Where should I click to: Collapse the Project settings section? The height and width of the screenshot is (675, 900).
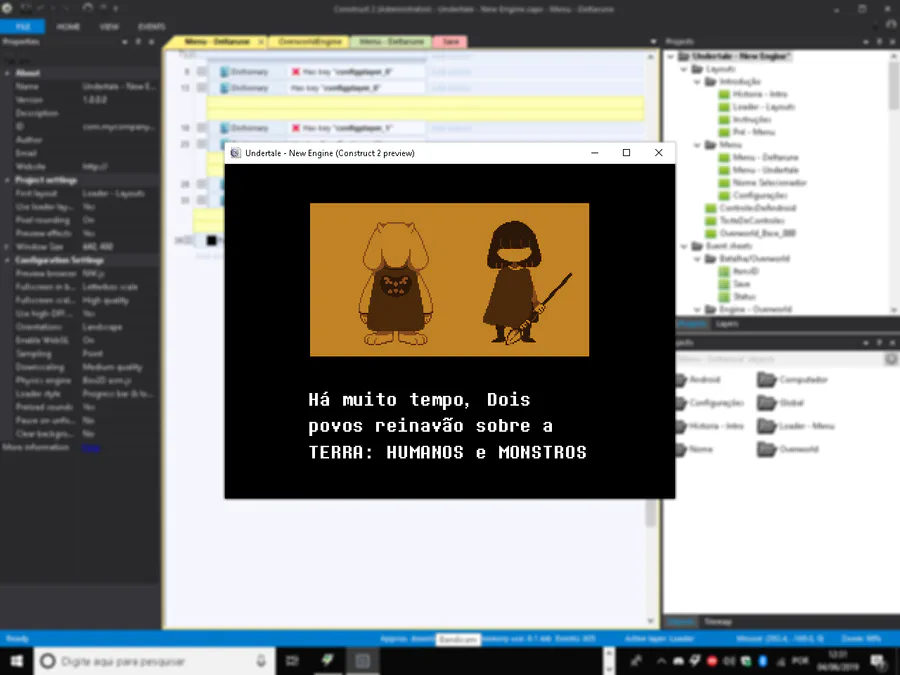coord(7,180)
